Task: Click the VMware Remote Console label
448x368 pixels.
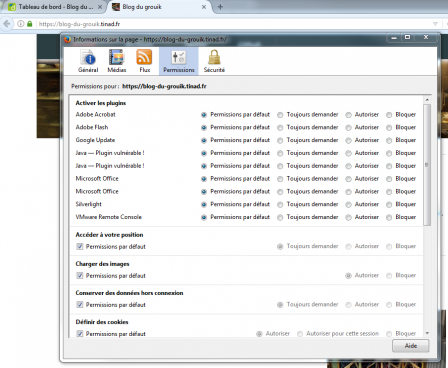Action: [x=108, y=217]
